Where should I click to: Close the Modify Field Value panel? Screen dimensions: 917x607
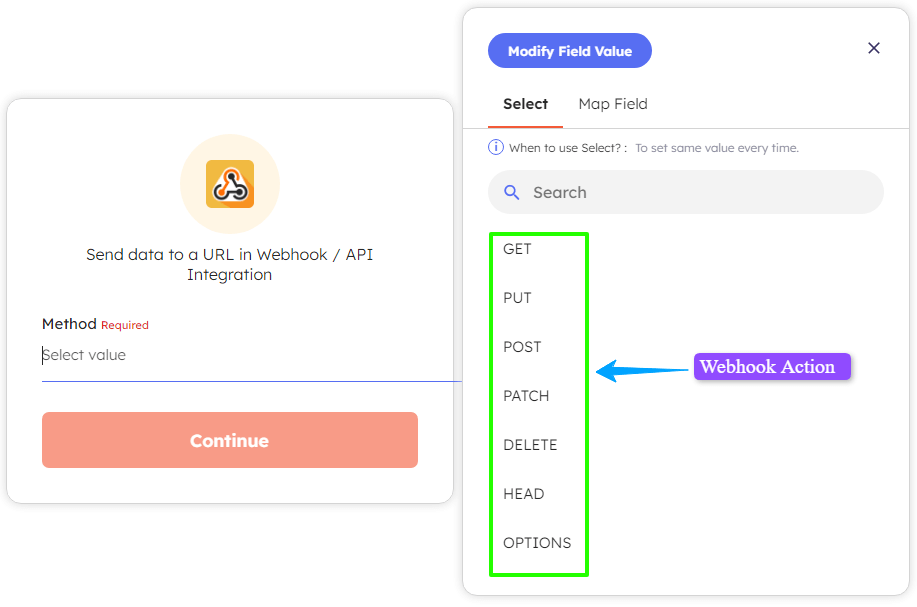pos(873,47)
